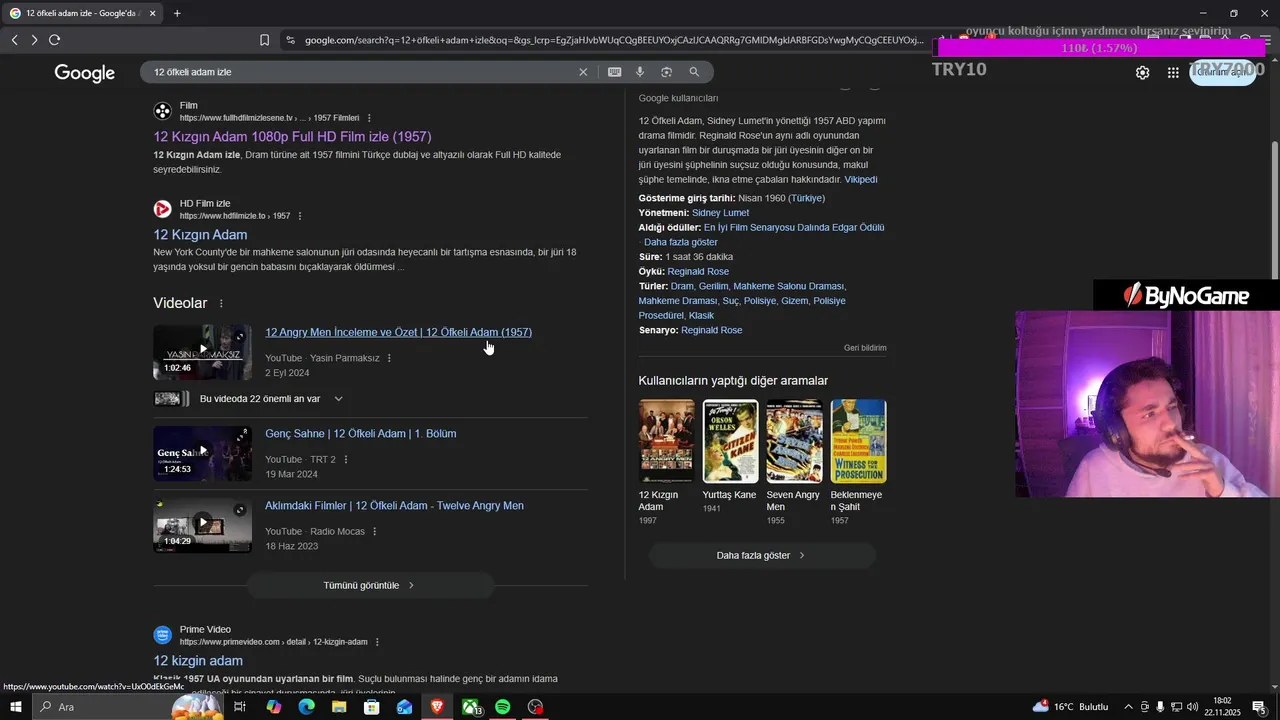Open Spotify from the taskbar
Viewport: 1280px width, 720px height.
click(x=503, y=707)
